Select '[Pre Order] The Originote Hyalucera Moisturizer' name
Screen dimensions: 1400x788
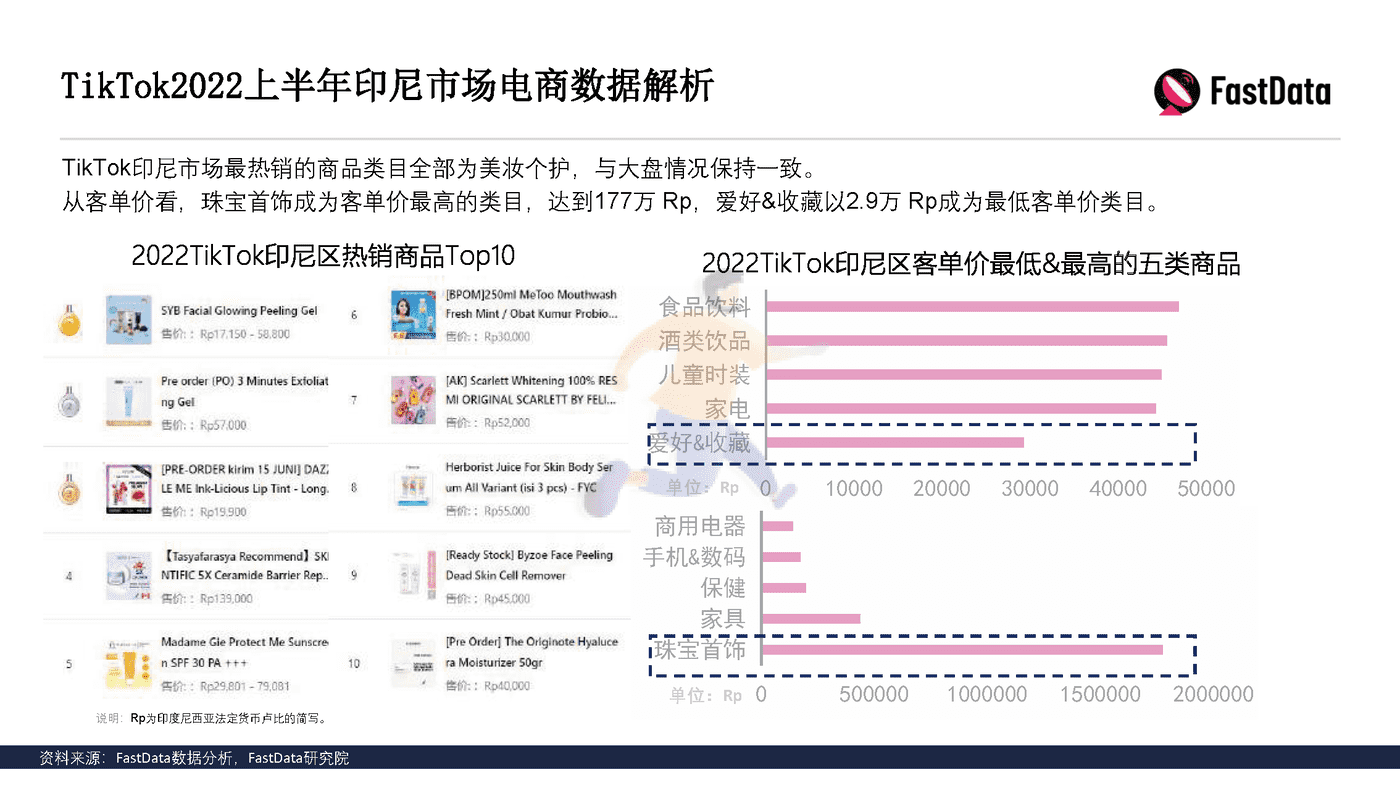[x=531, y=652]
